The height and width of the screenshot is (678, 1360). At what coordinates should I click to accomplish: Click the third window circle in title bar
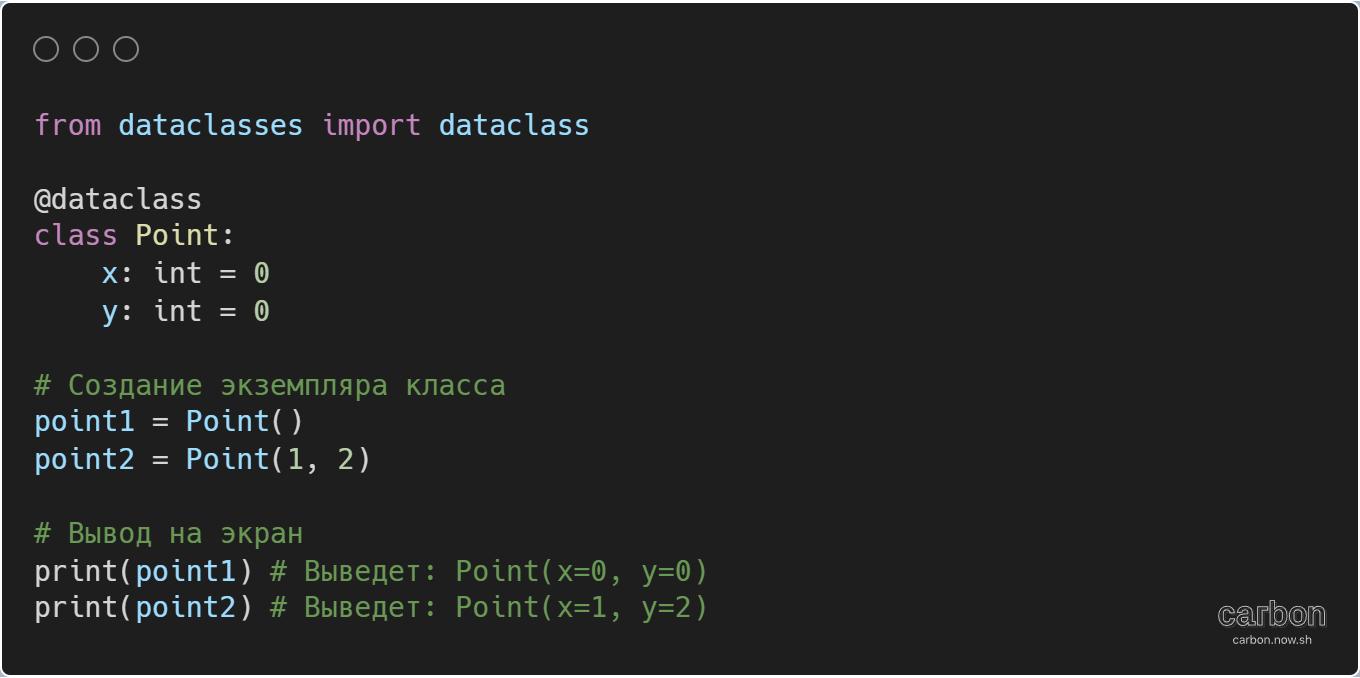(126, 49)
